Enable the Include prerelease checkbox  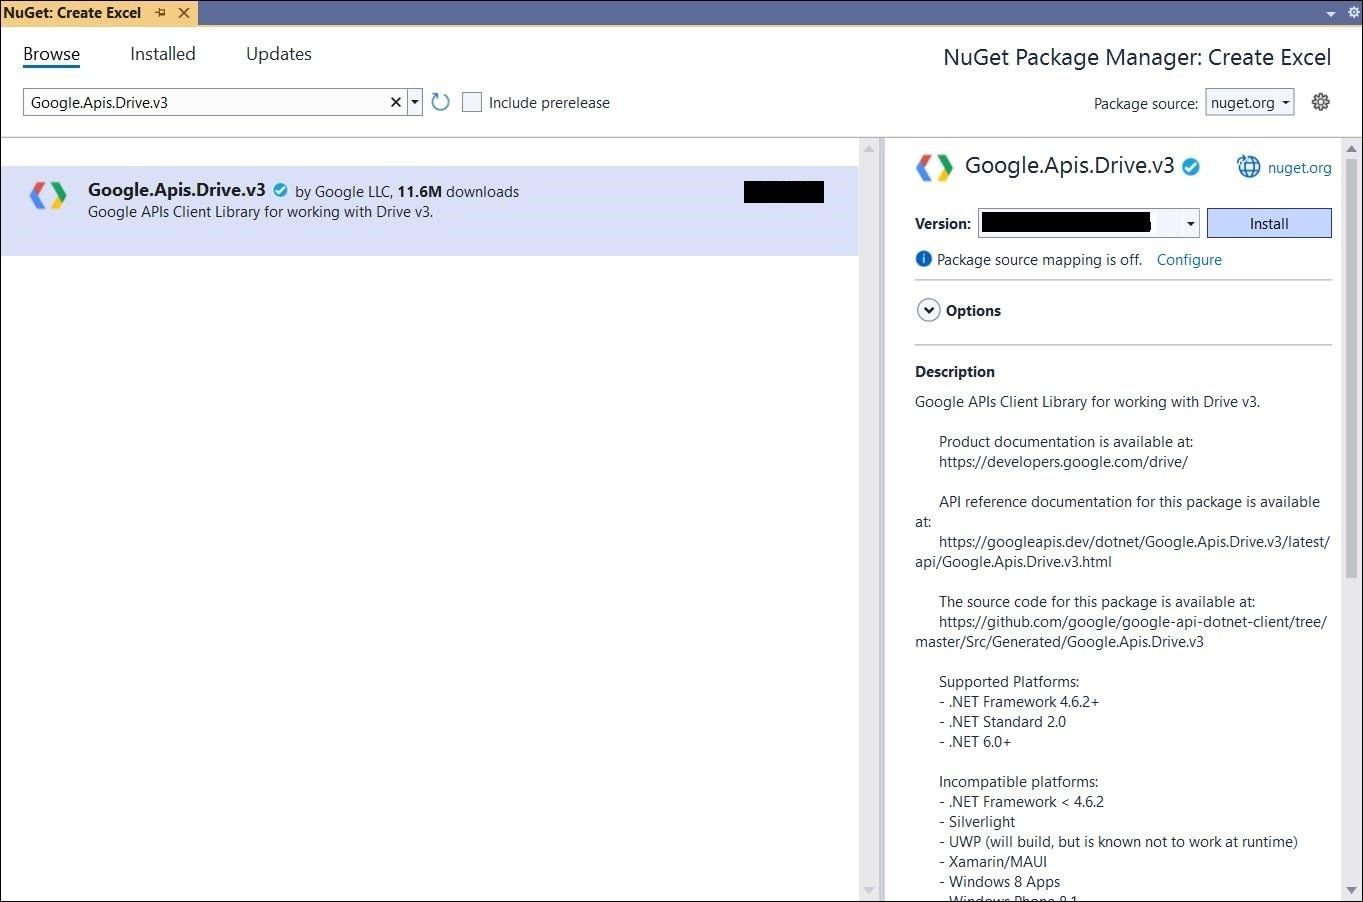472,102
